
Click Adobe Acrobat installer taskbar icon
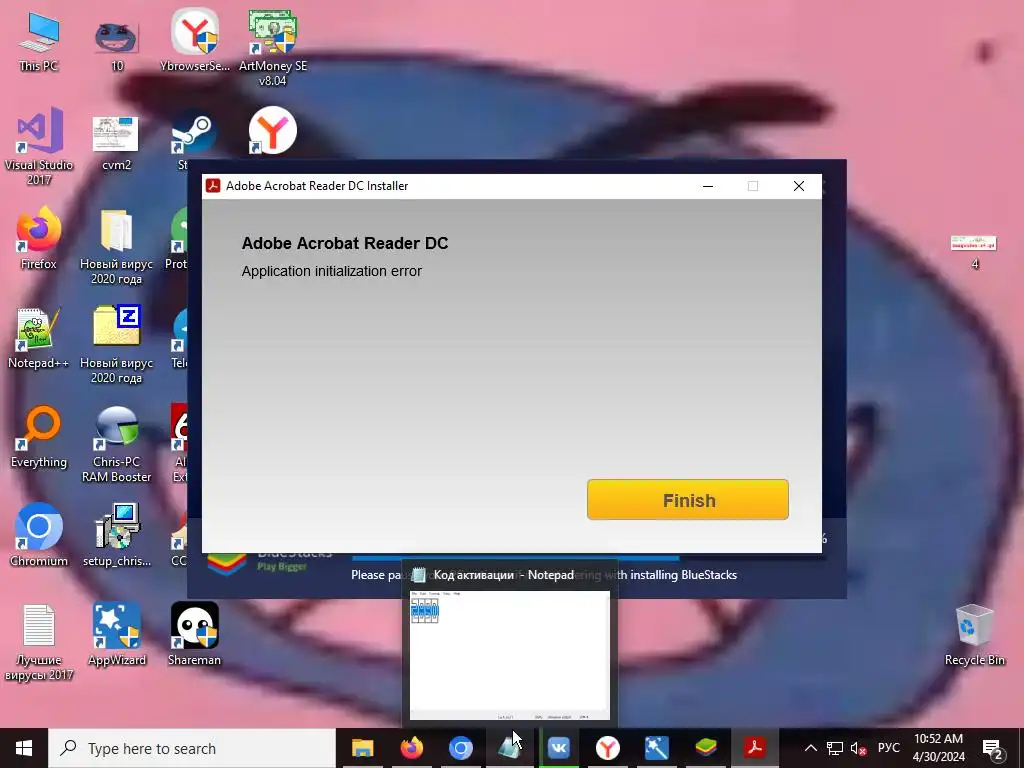tap(754, 748)
